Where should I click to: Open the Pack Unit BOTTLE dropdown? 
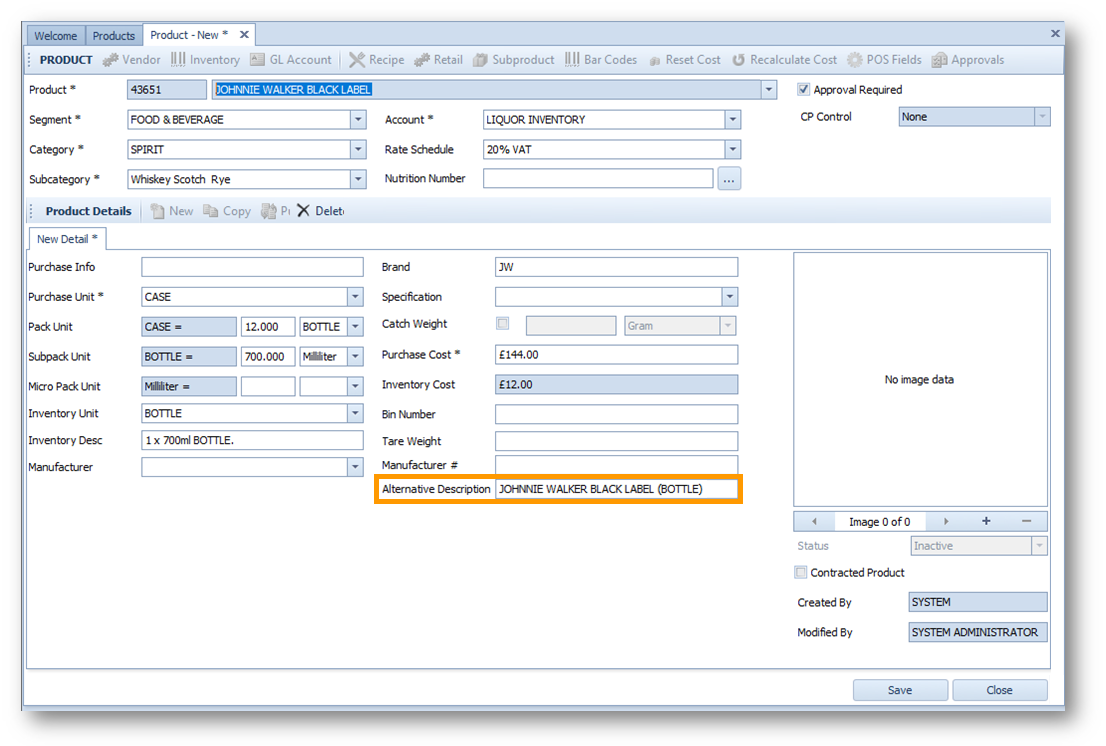(356, 326)
